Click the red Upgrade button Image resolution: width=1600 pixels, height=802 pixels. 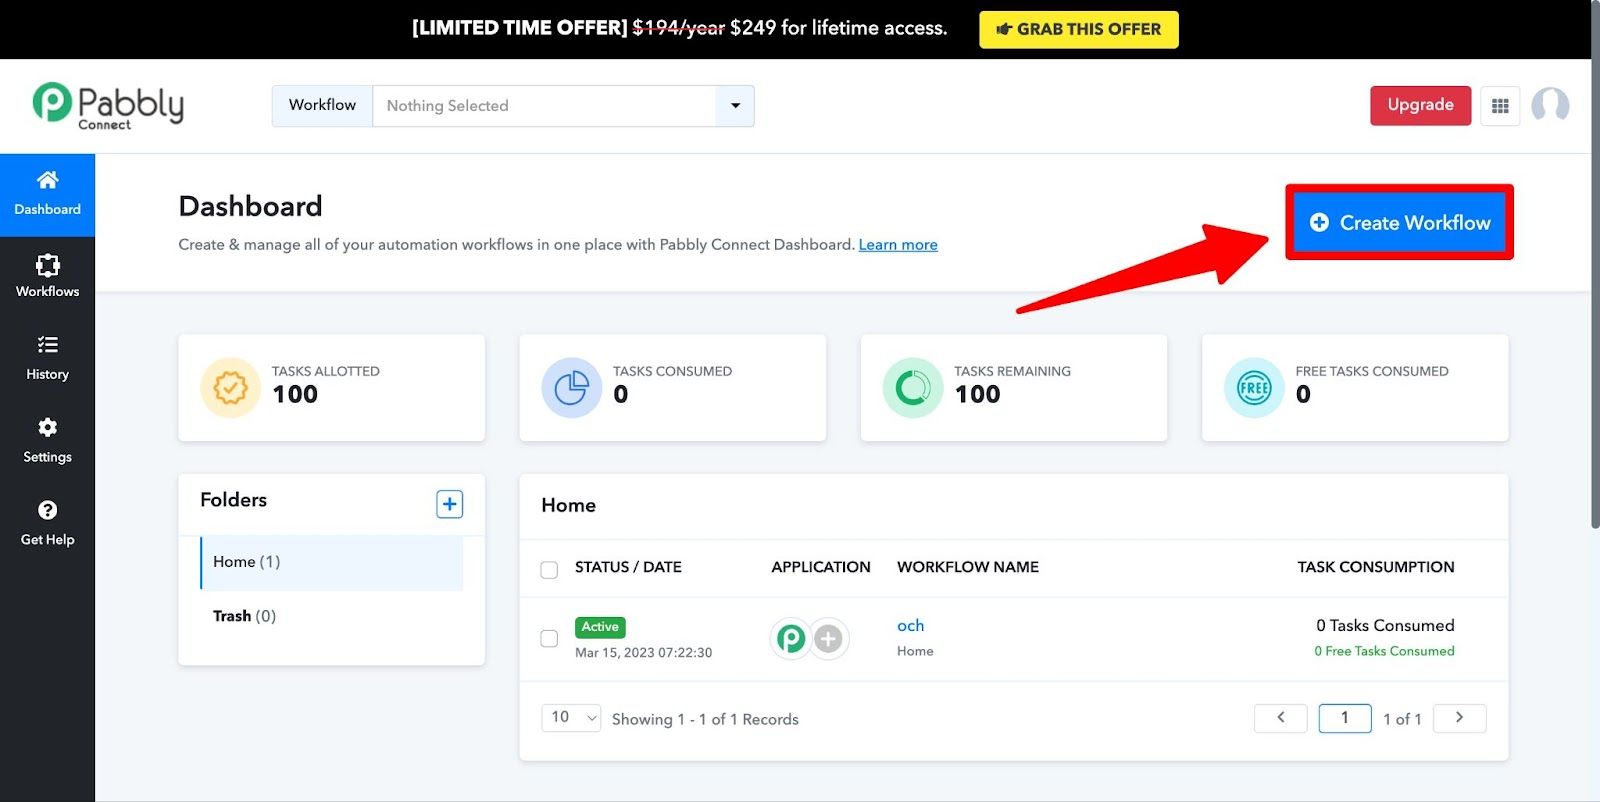pos(1420,105)
